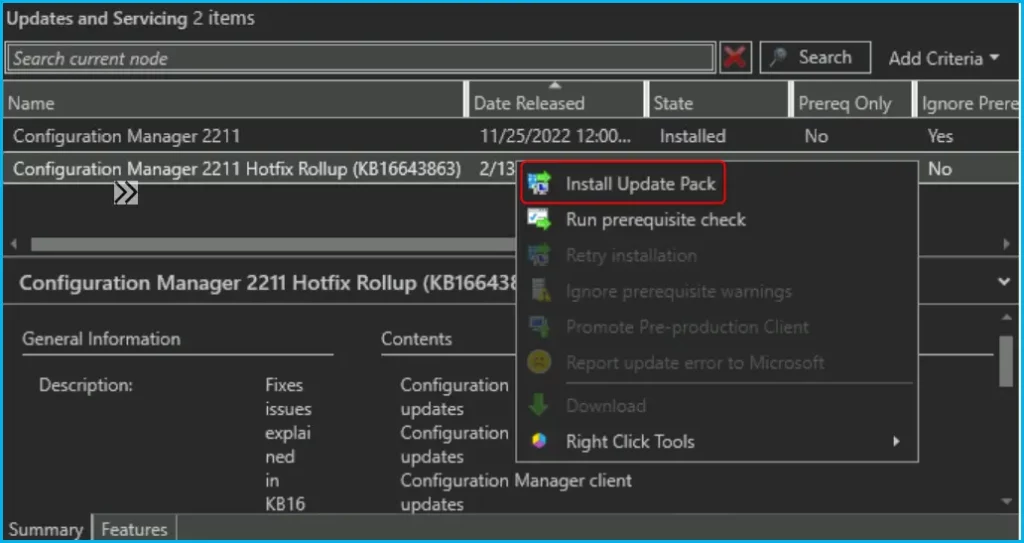Image resolution: width=1024 pixels, height=543 pixels.
Task: Open the Add Criteria dropdown
Action: pyautogui.click(x=944, y=58)
